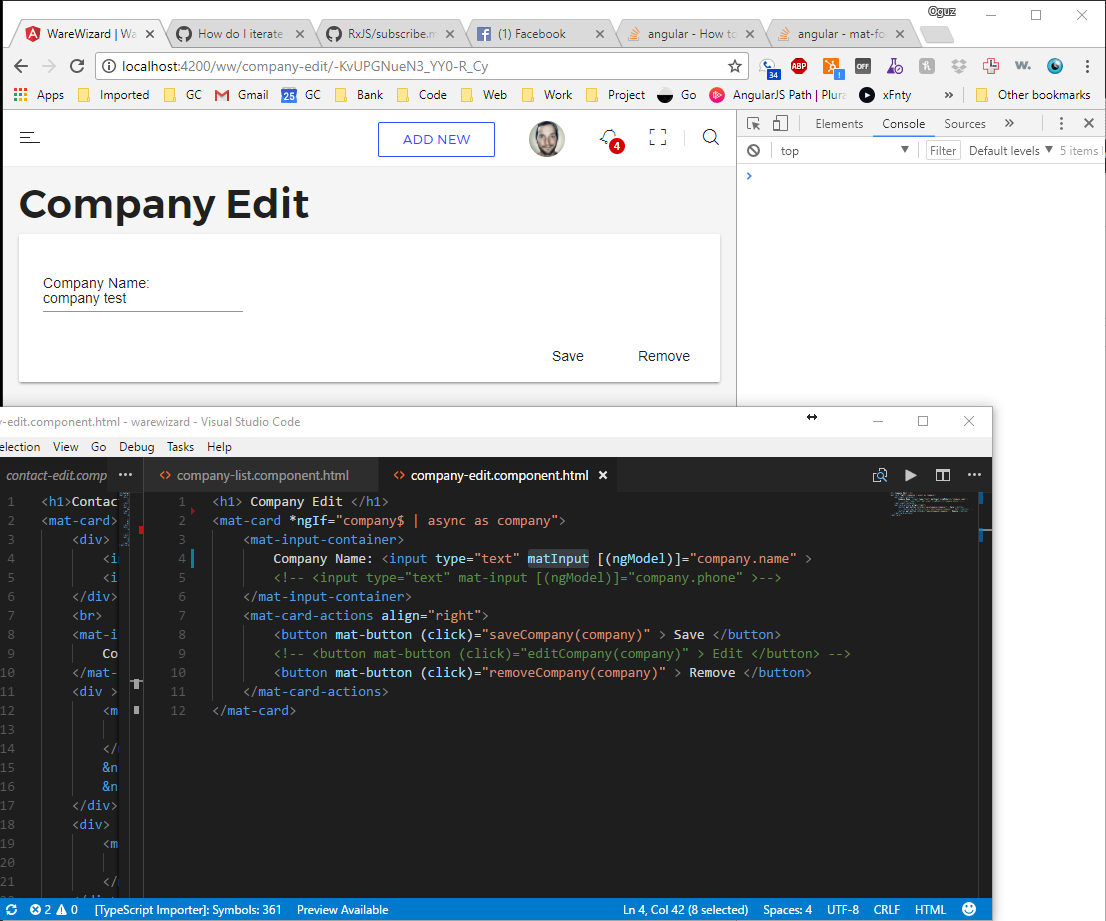Clear the console with the clear icon
The image size is (1106, 921).
754,151
